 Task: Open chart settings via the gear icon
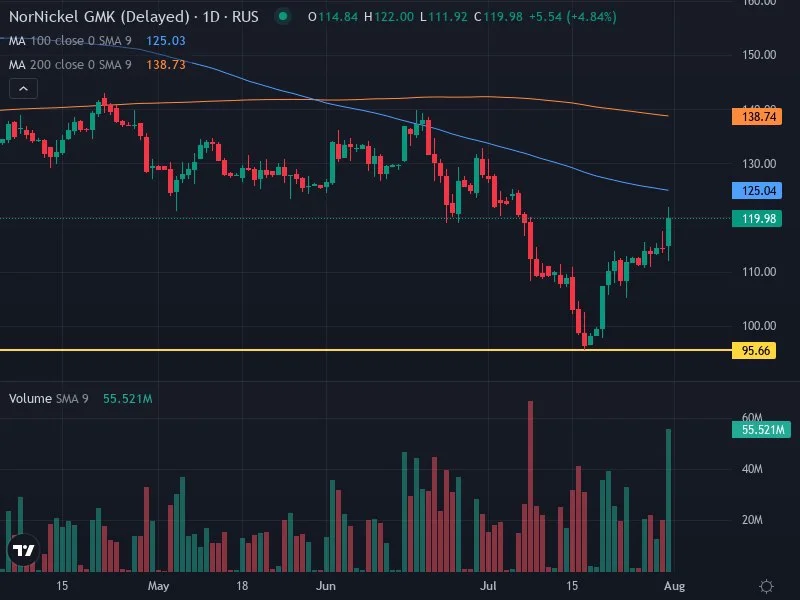pos(766,586)
